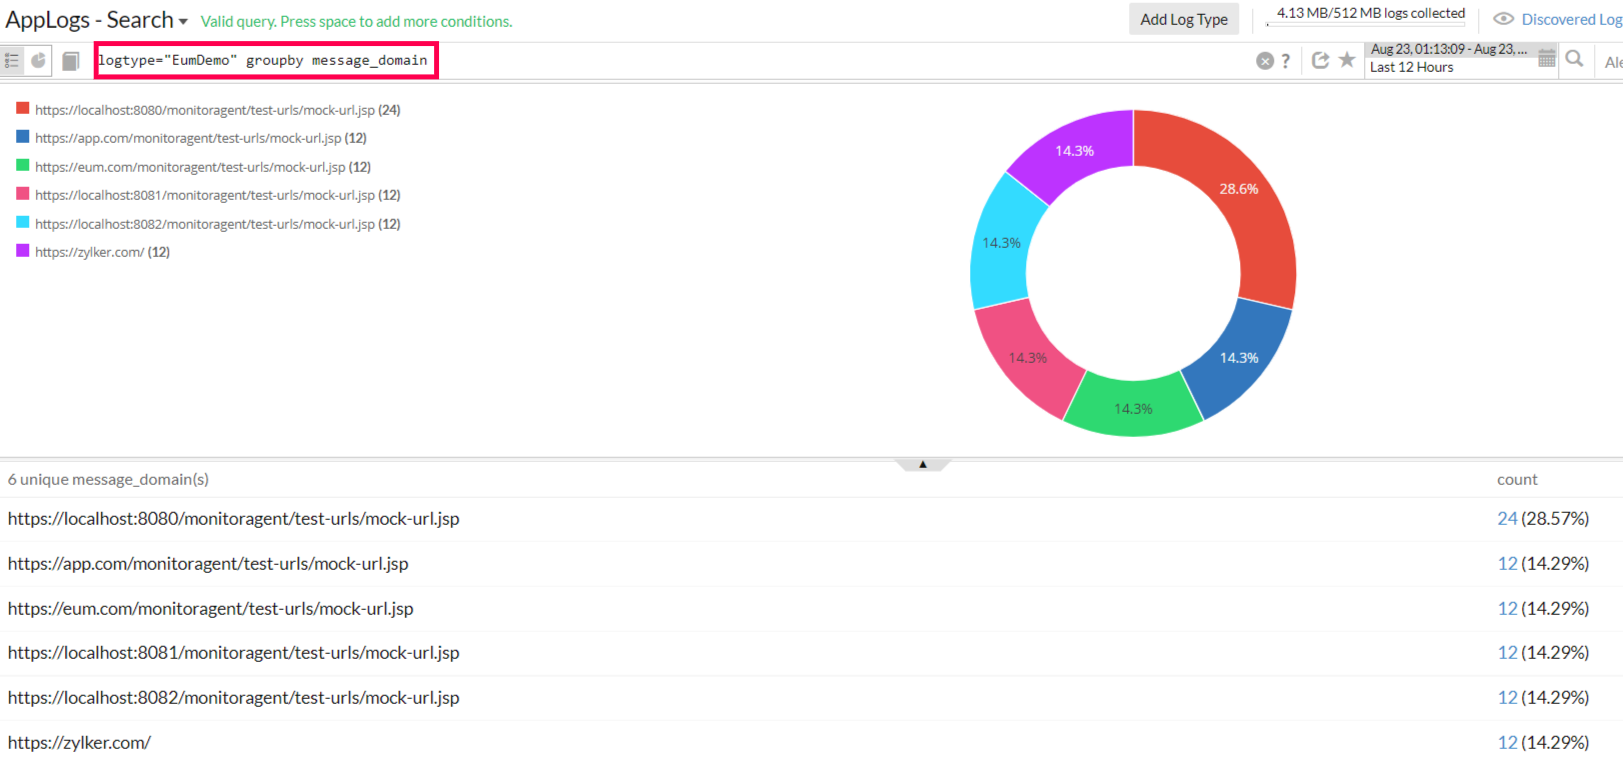The height and width of the screenshot is (763, 1623).
Task: Click the Add Log Type button
Action: click(1184, 19)
